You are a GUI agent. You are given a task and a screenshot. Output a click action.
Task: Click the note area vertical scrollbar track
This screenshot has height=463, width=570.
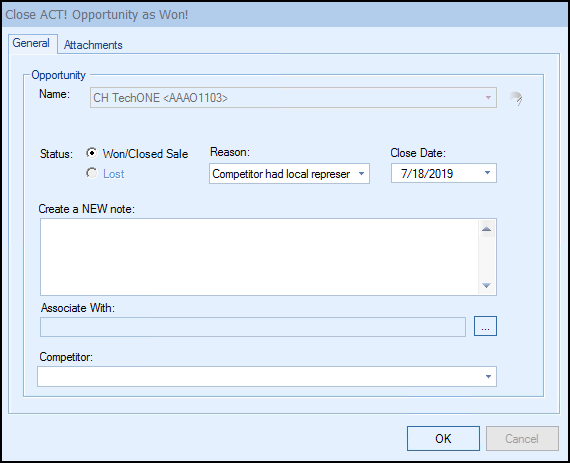point(486,257)
